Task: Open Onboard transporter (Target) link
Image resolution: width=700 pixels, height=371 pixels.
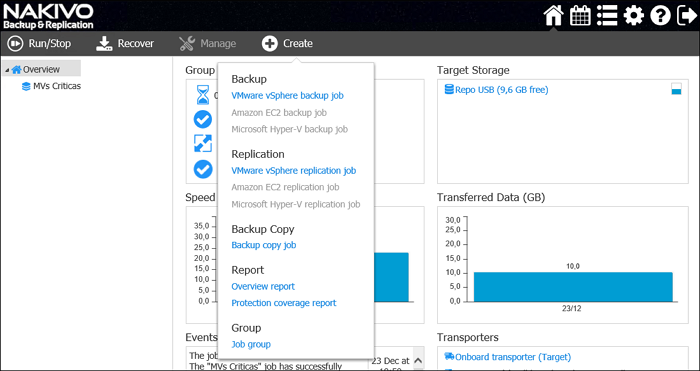Action: (513, 357)
